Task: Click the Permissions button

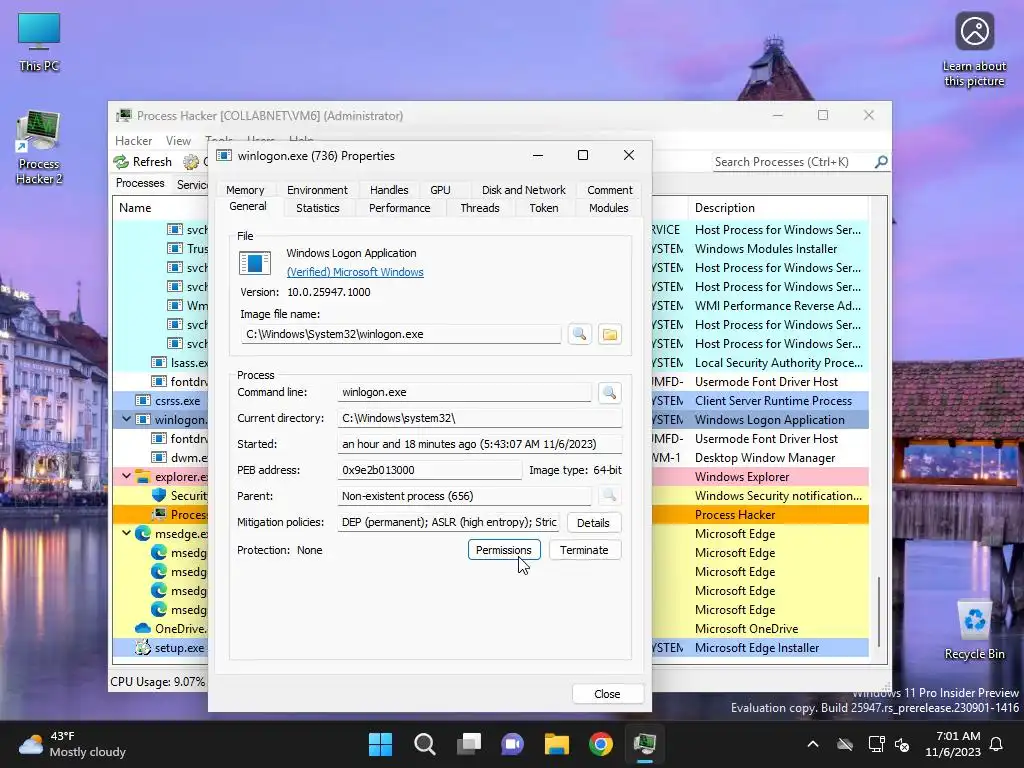Action: pyautogui.click(x=504, y=550)
